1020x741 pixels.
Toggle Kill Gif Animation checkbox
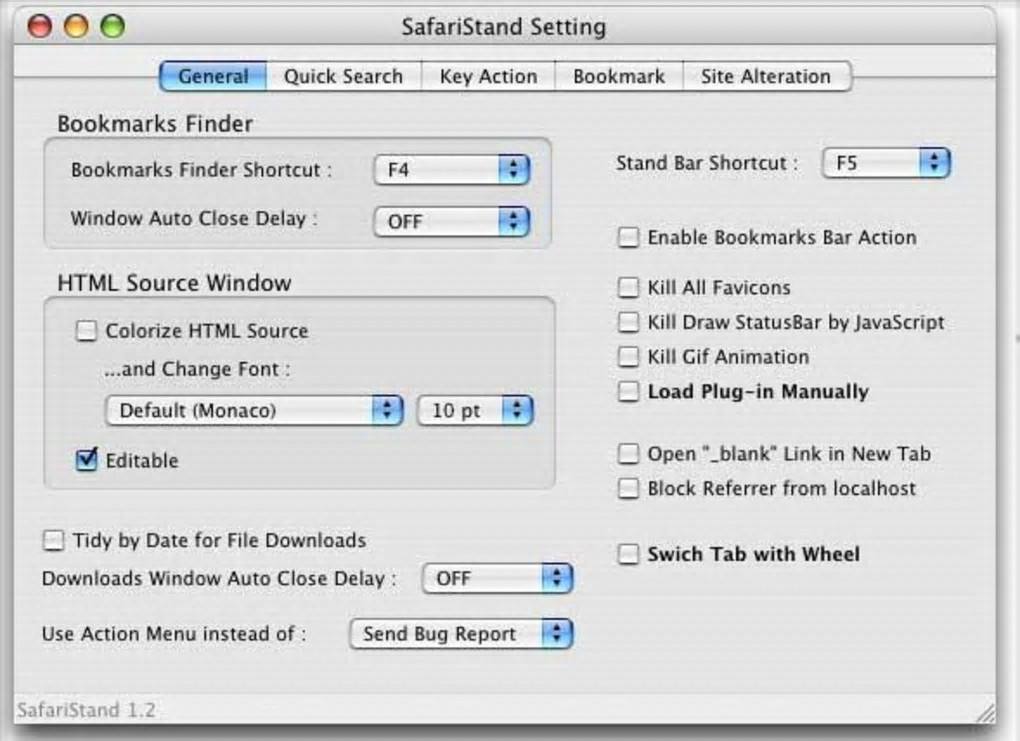(628, 357)
